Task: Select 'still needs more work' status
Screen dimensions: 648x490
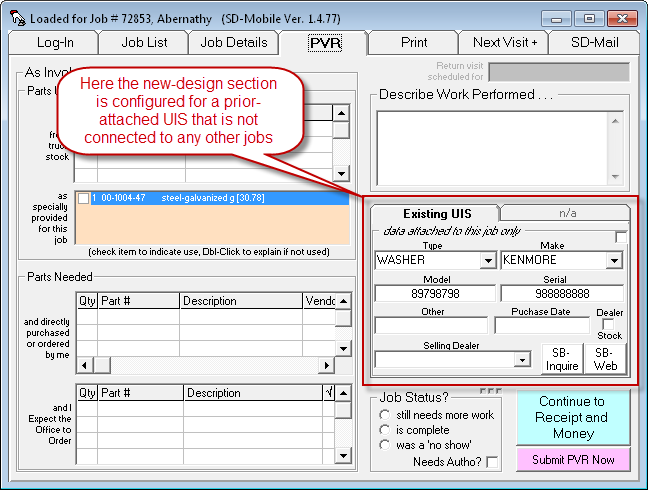Action: [385, 415]
